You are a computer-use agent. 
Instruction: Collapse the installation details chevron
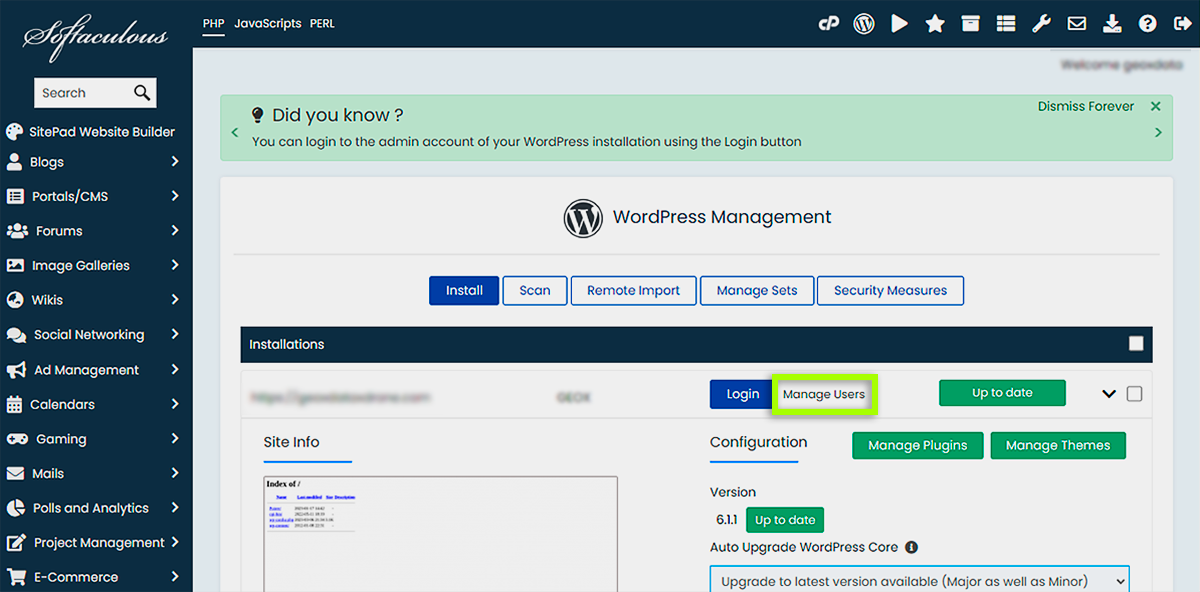[x=1108, y=394]
